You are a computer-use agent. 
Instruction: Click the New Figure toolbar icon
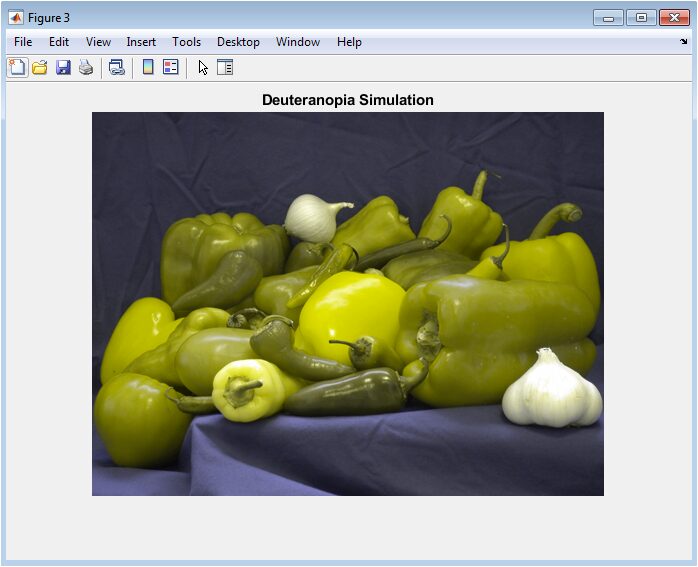click(x=17, y=68)
